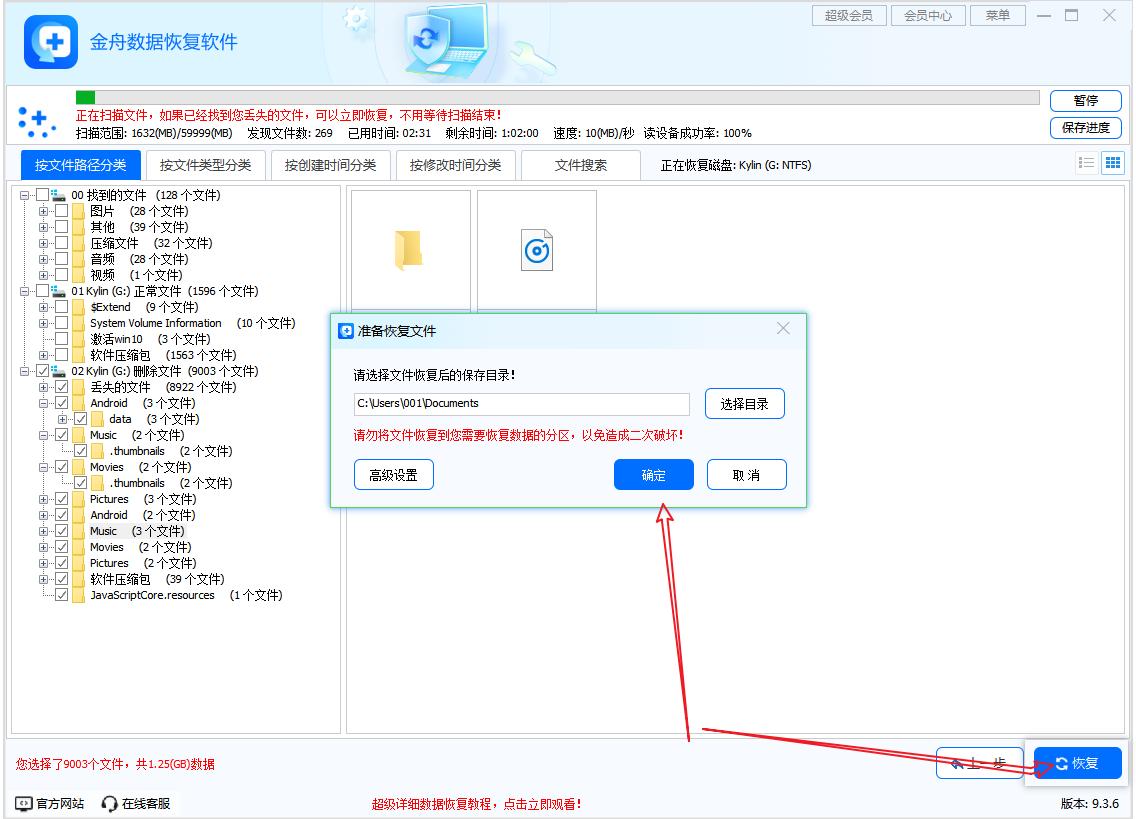This screenshot has height=819, width=1136.
Task: Click the online customer service headset icon
Action: click(110, 803)
